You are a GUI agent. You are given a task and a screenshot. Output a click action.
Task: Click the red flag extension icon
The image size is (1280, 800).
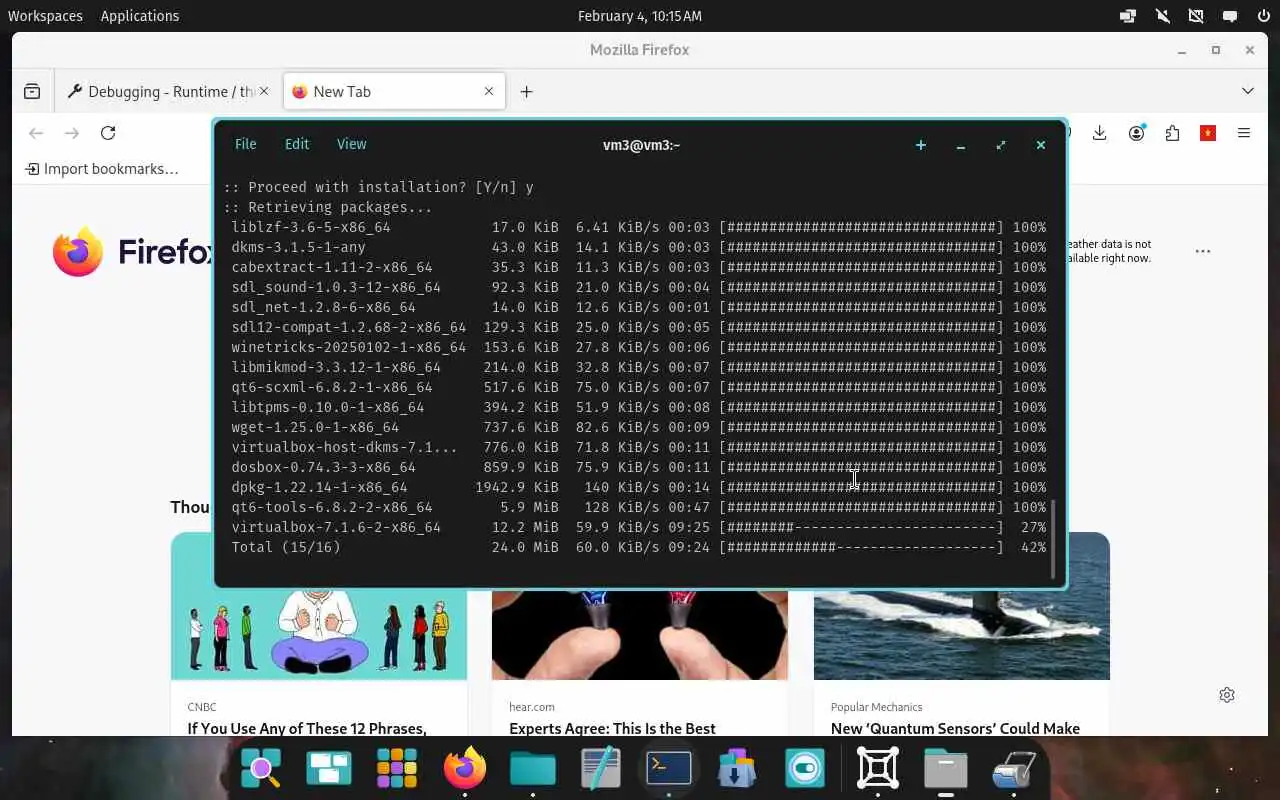[x=1208, y=133]
